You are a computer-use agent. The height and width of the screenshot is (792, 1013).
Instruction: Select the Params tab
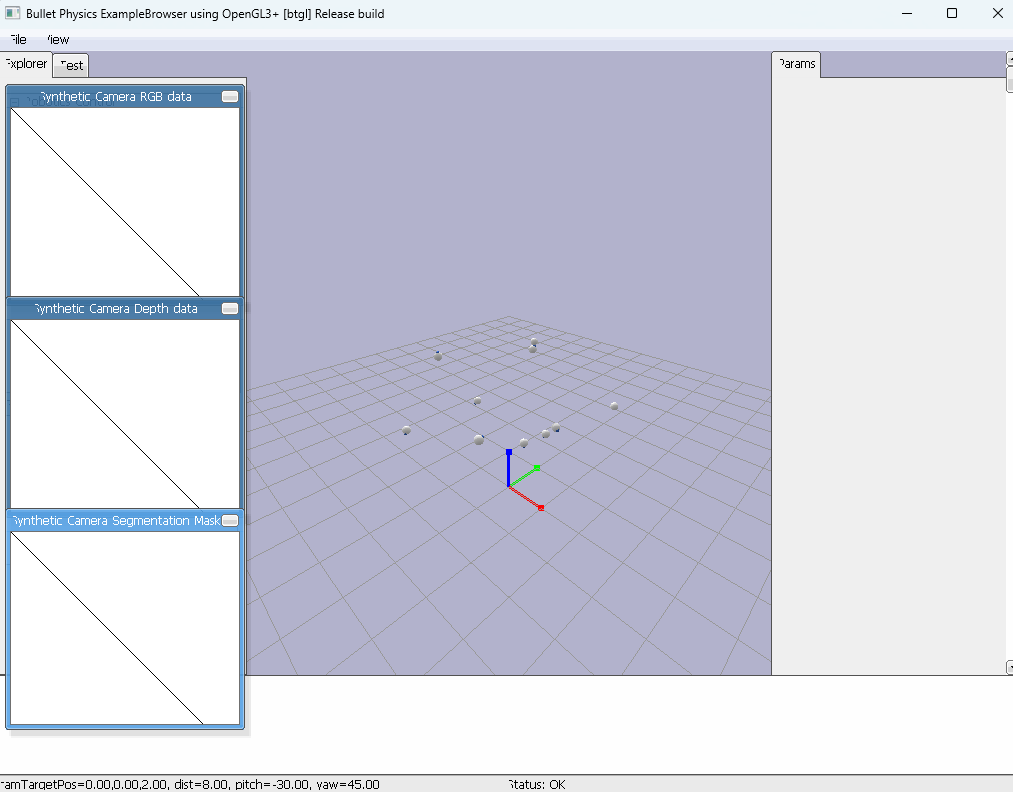pos(796,64)
